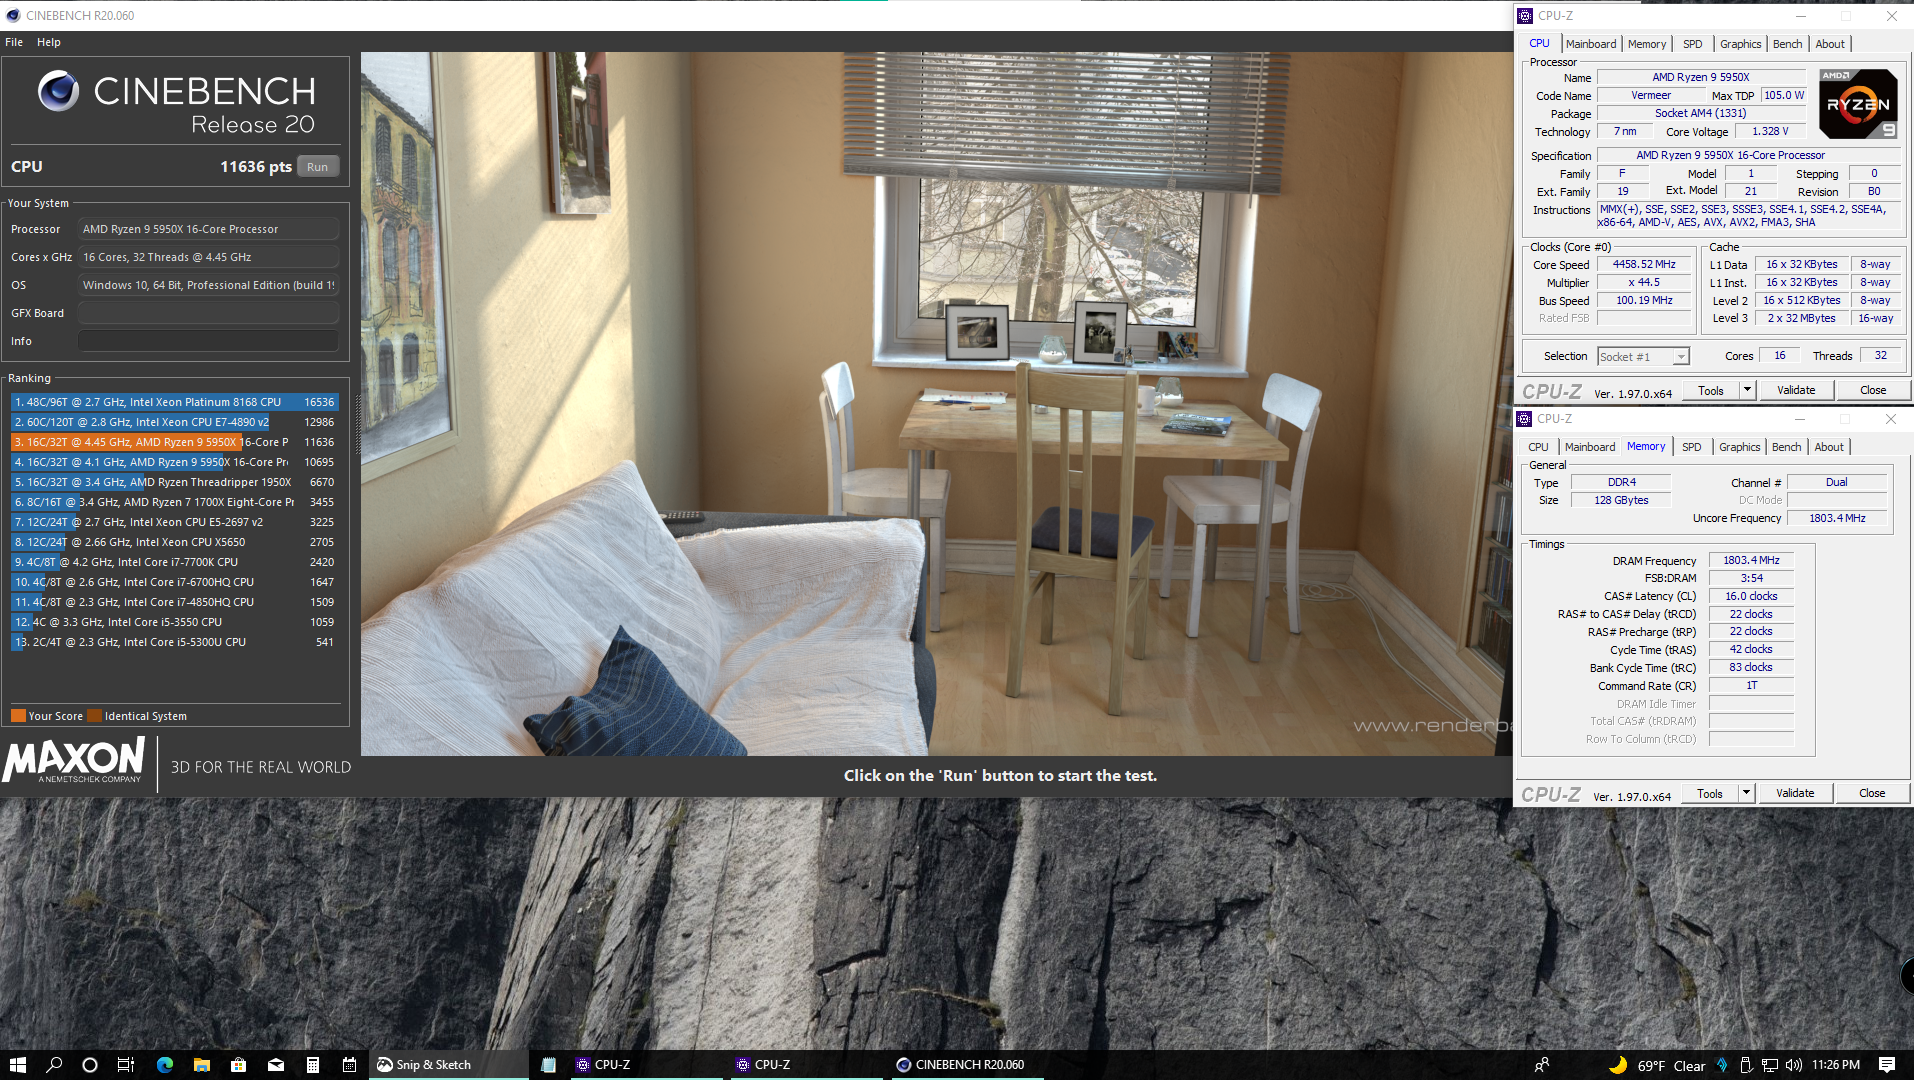This screenshot has height=1080, width=1914.
Task: Select ranking row Core i5-5300U
Action: tap(174, 642)
